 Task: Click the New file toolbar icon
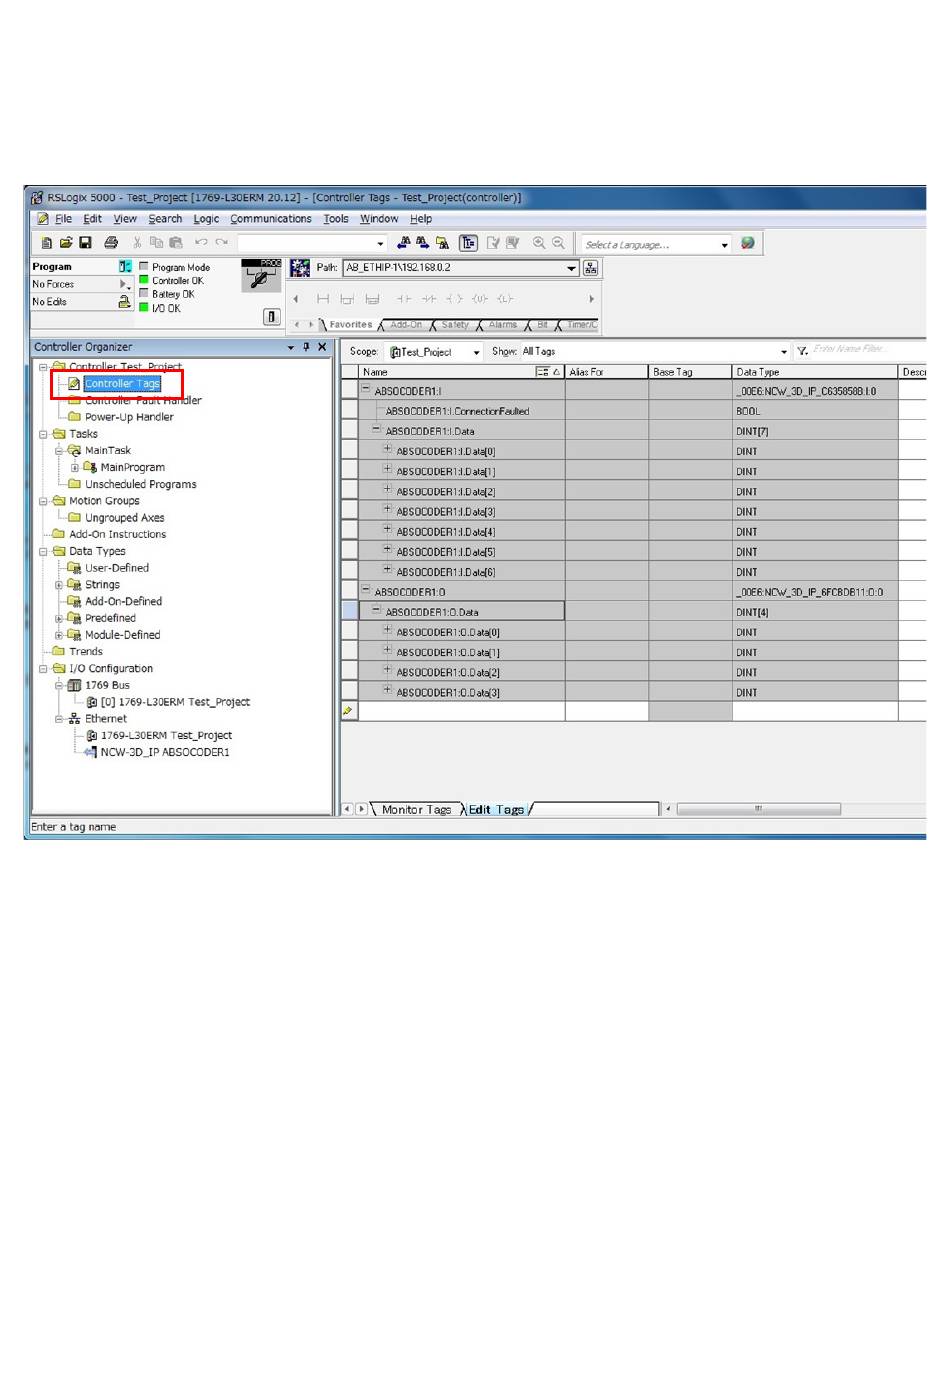[46, 243]
